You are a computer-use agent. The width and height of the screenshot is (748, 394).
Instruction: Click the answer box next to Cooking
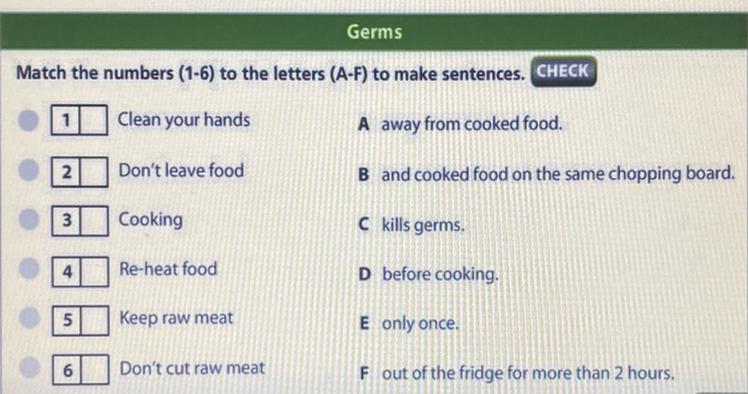click(94, 221)
